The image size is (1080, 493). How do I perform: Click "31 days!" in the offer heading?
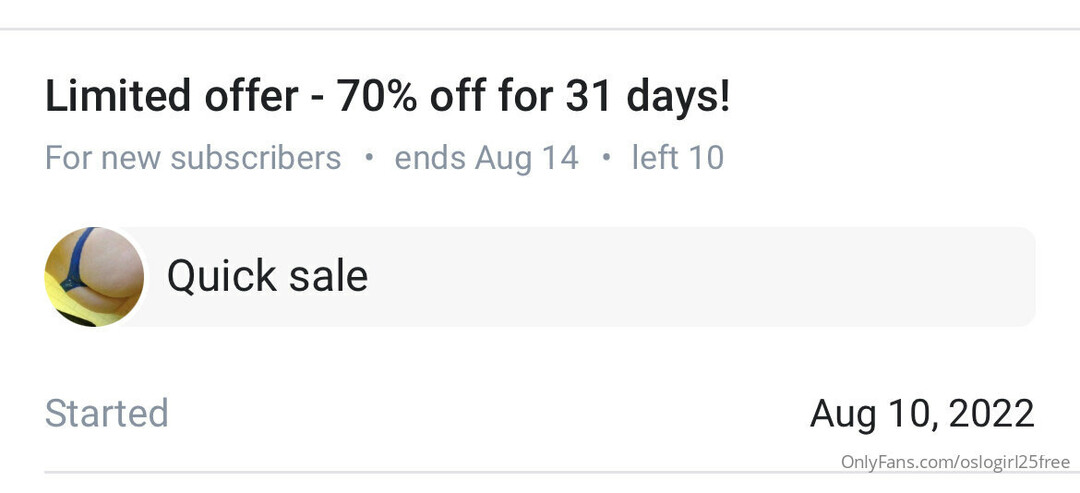pyautogui.click(x=647, y=96)
